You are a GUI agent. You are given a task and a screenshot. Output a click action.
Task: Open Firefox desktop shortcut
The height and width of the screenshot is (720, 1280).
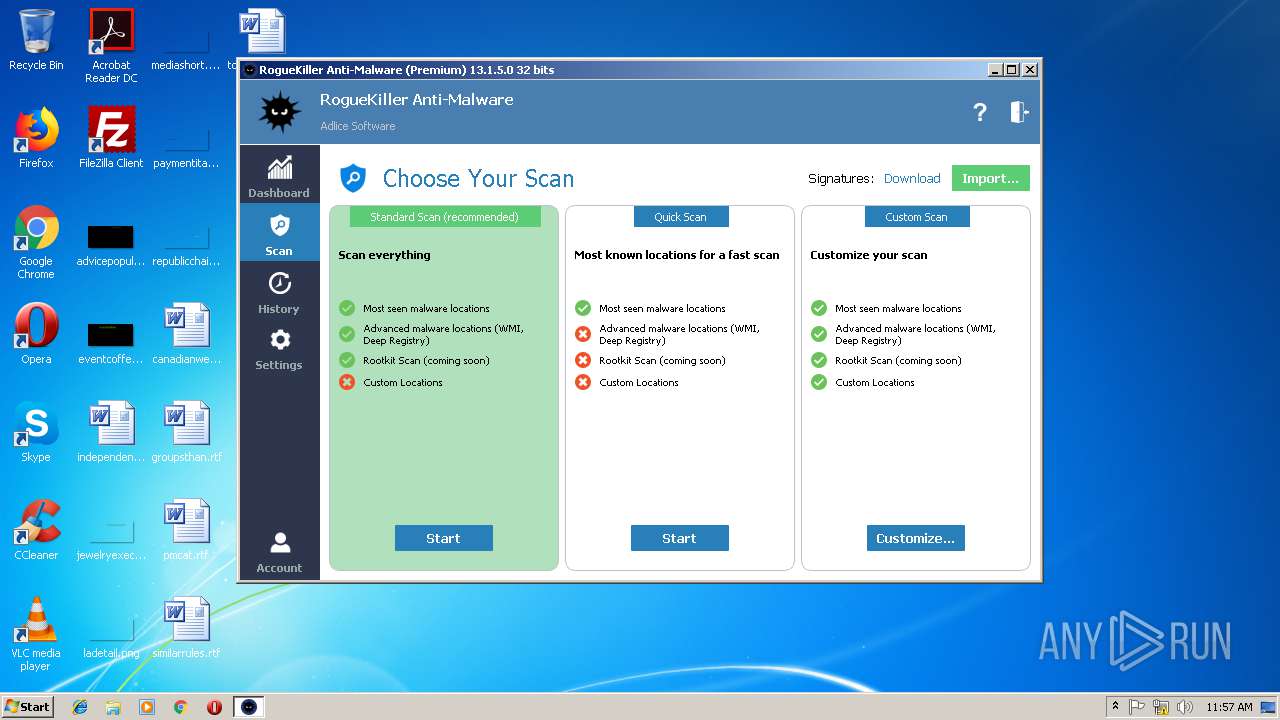tap(36, 138)
